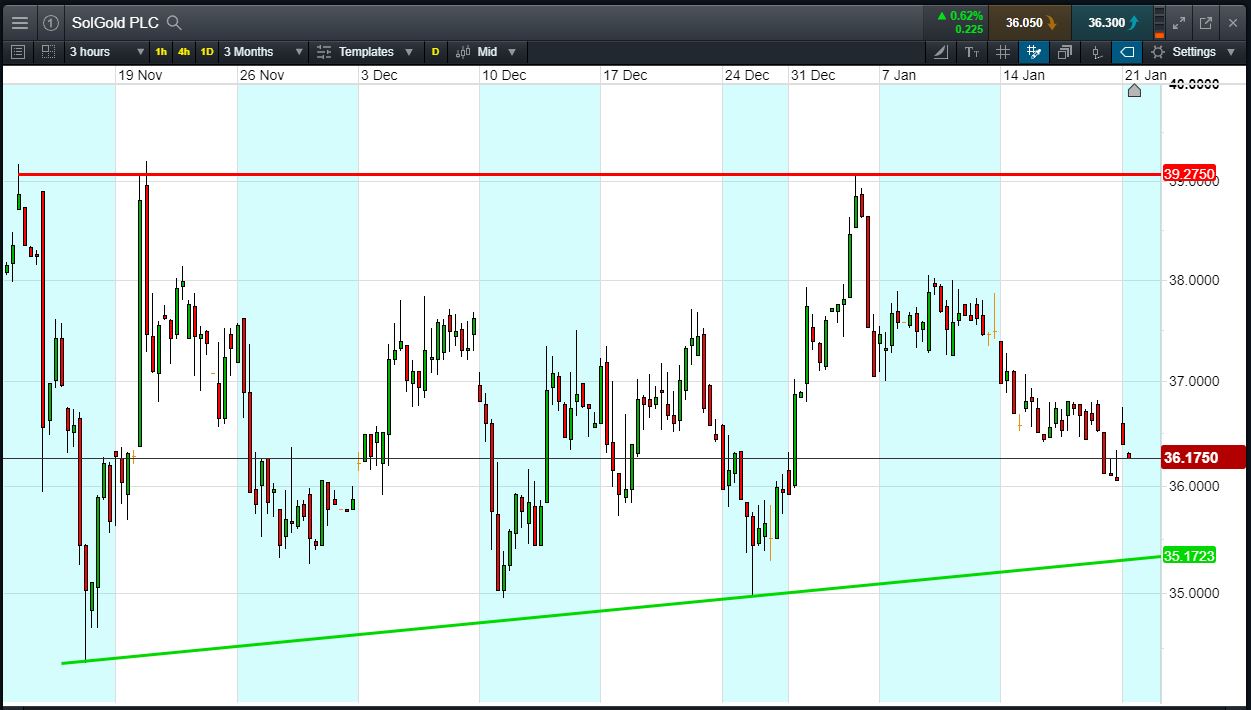Expand the 3 Months range dropdown

(262, 51)
